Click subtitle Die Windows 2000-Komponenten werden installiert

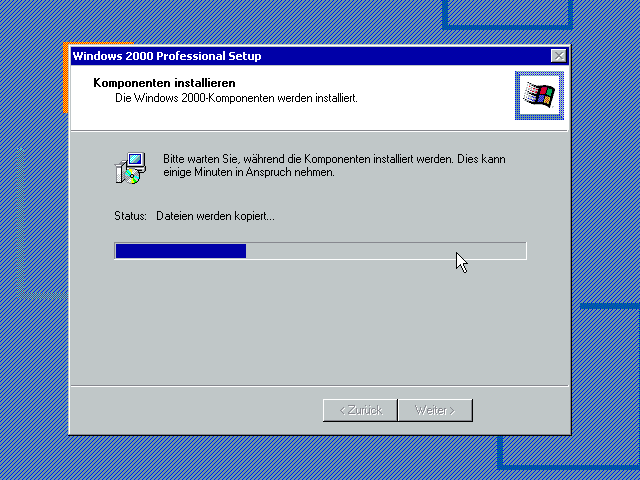[236, 98]
